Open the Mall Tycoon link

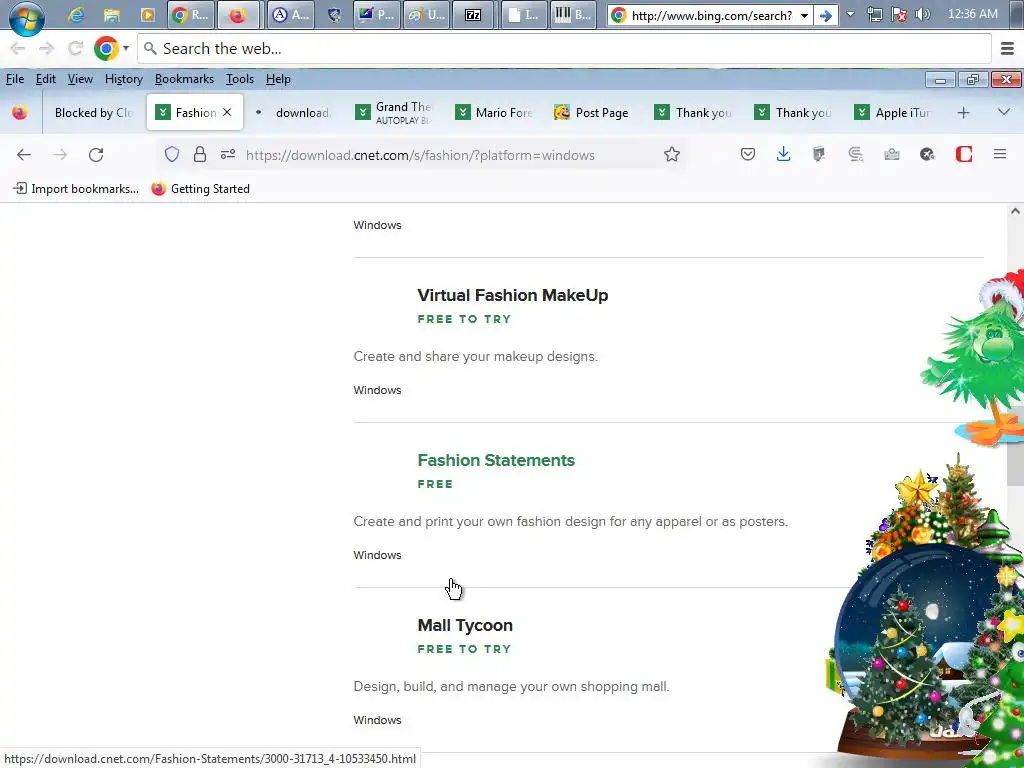tap(465, 625)
